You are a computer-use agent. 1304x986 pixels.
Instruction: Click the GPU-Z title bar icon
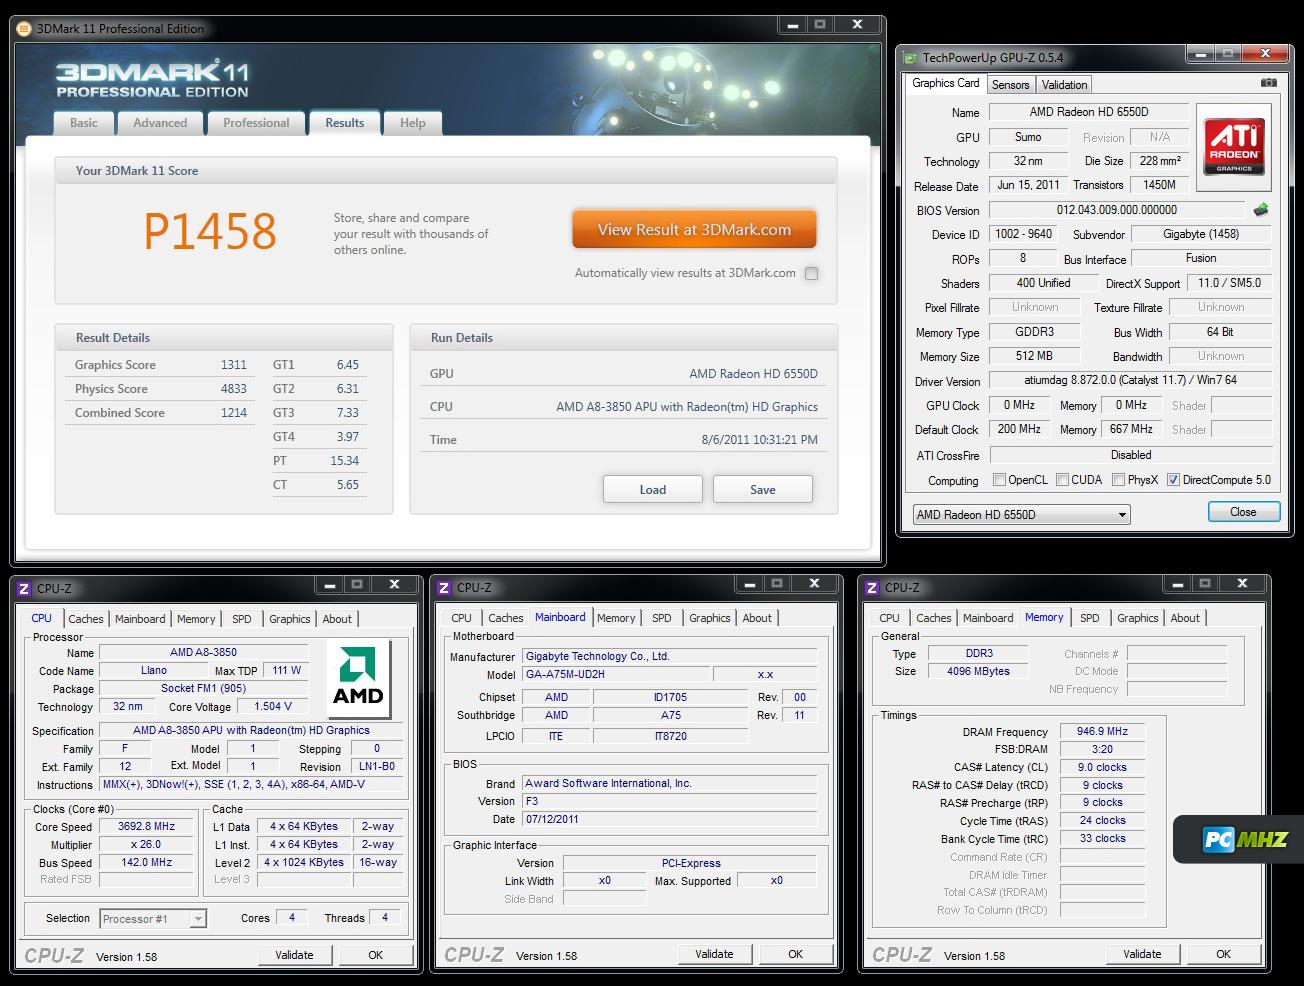pos(911,58)
